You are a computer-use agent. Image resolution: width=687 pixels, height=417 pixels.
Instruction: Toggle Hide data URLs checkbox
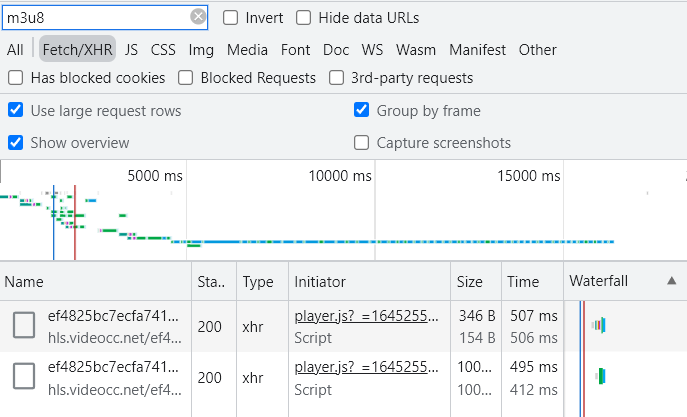[301, 18]
